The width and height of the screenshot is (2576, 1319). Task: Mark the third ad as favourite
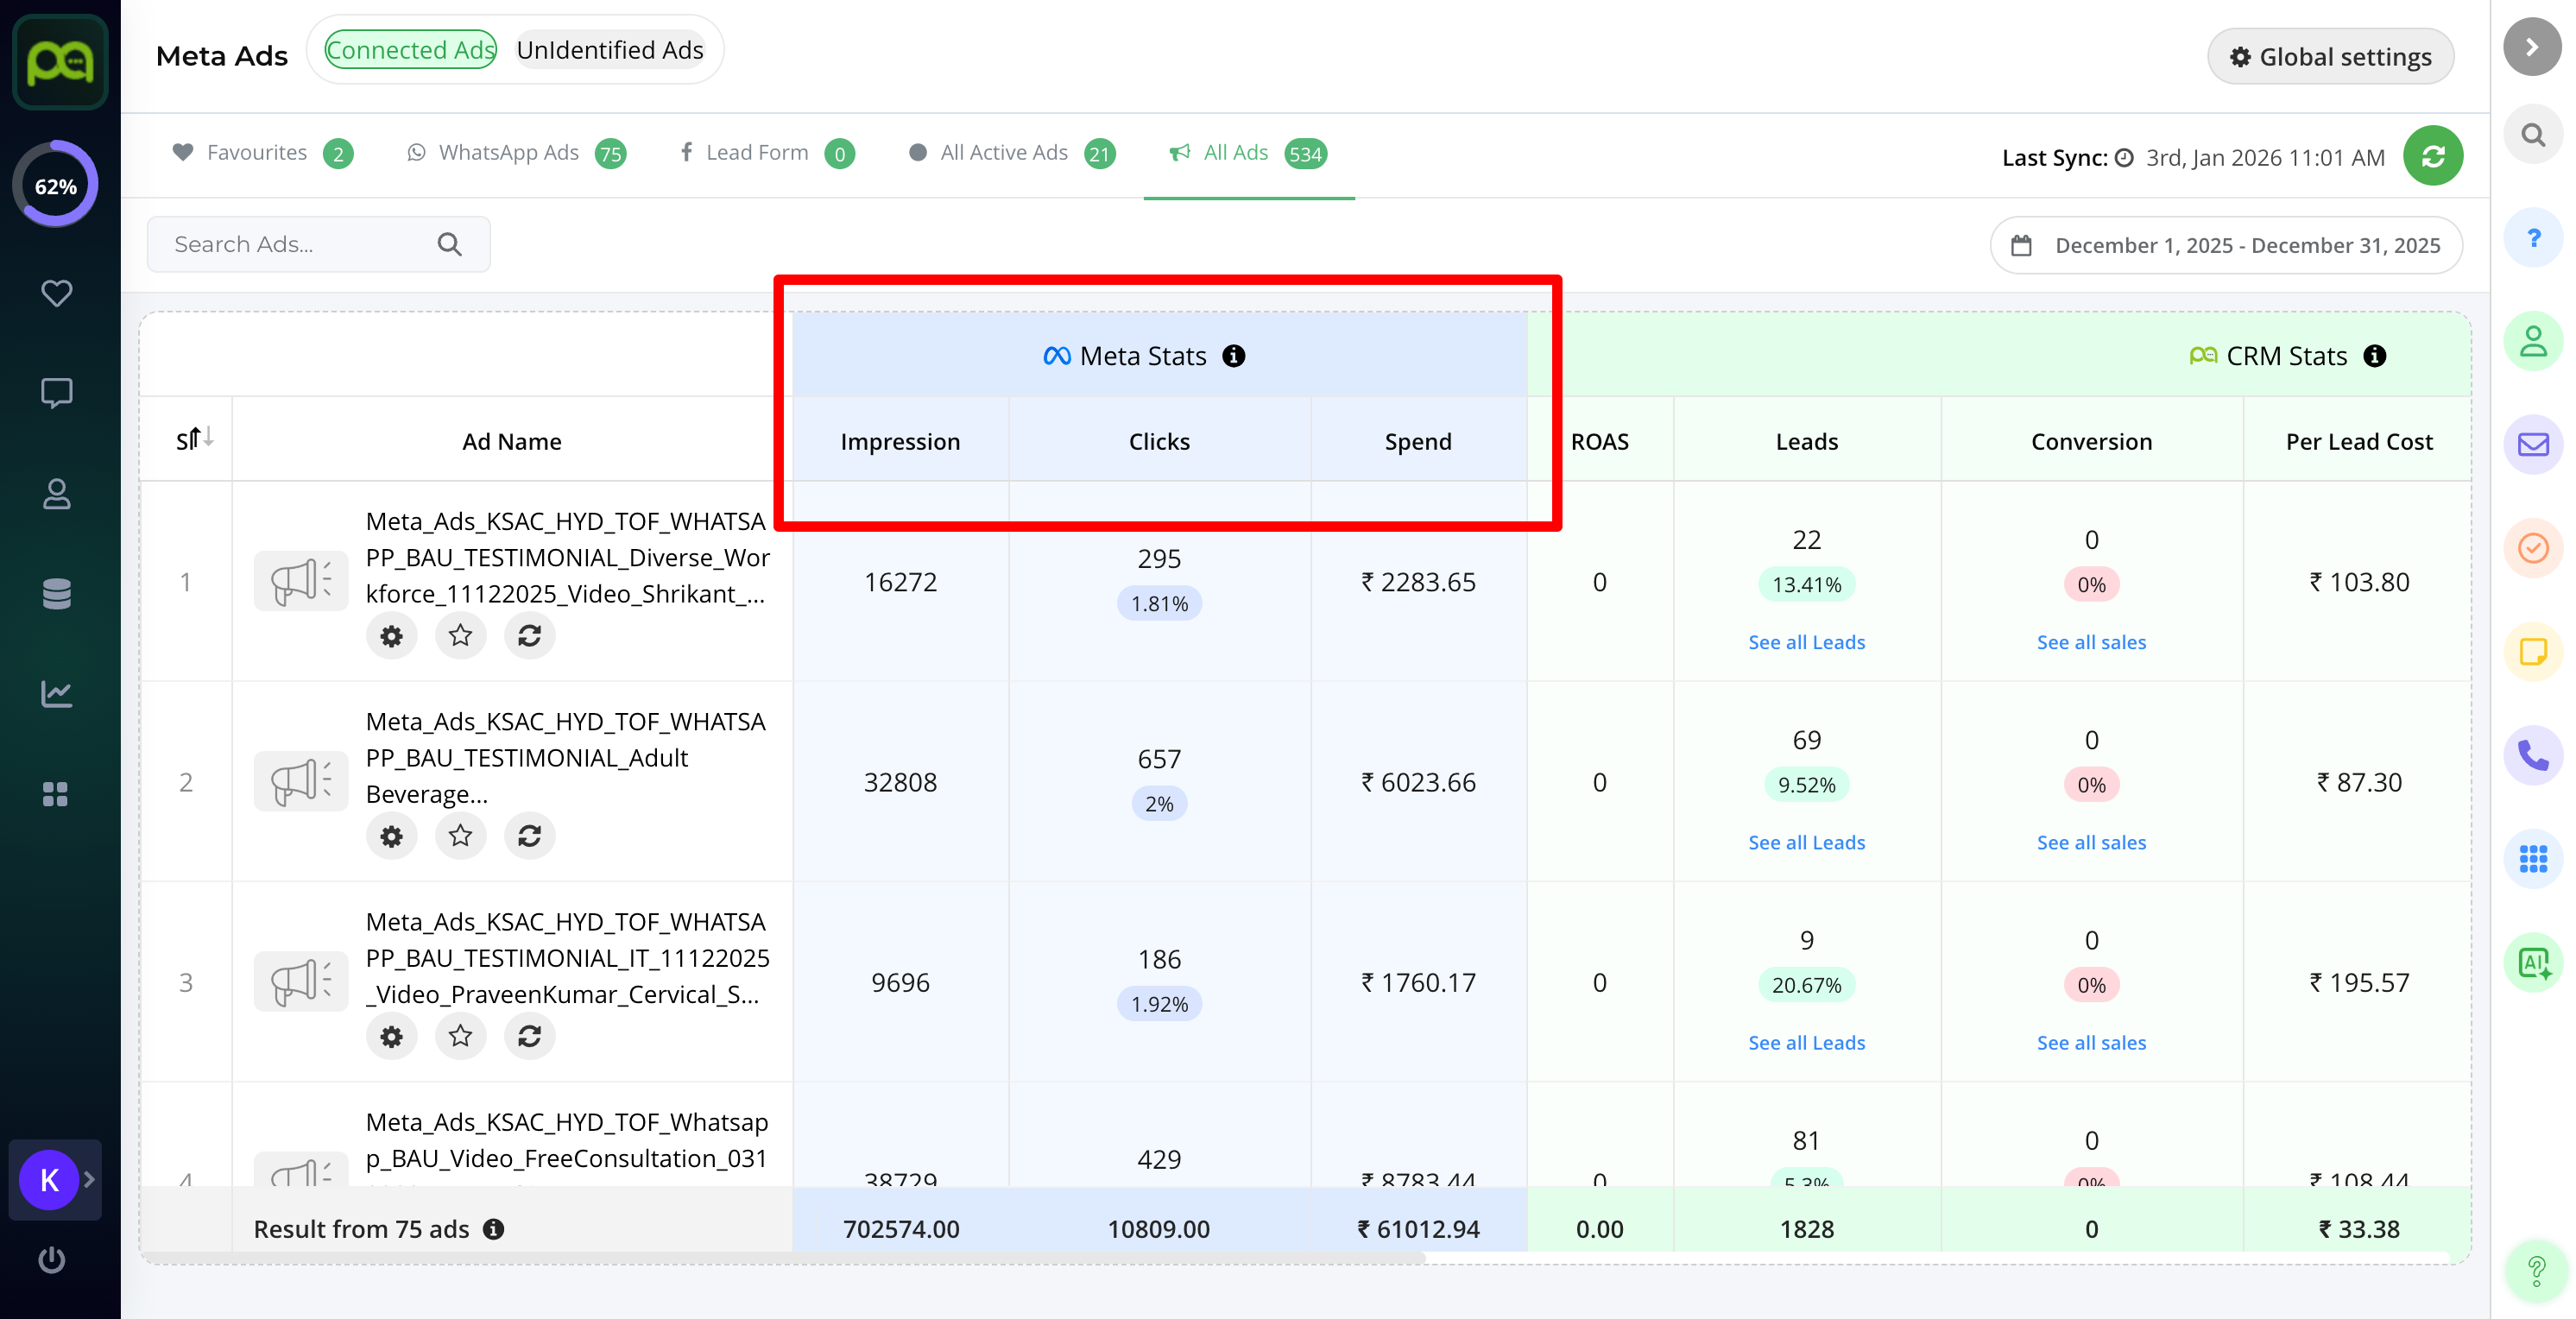460,1035
